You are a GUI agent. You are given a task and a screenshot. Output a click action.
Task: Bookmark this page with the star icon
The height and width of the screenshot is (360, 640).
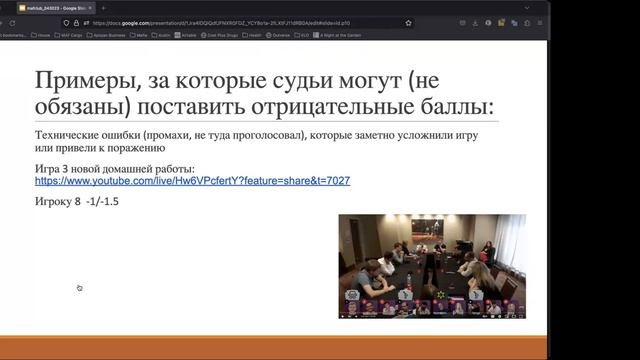coord(409,23)
